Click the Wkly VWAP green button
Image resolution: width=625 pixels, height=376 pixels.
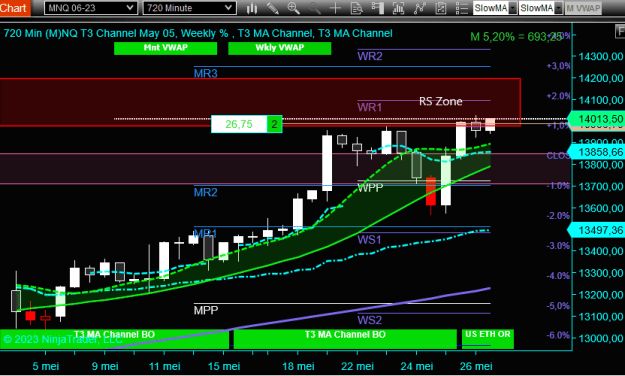[279, 48]
